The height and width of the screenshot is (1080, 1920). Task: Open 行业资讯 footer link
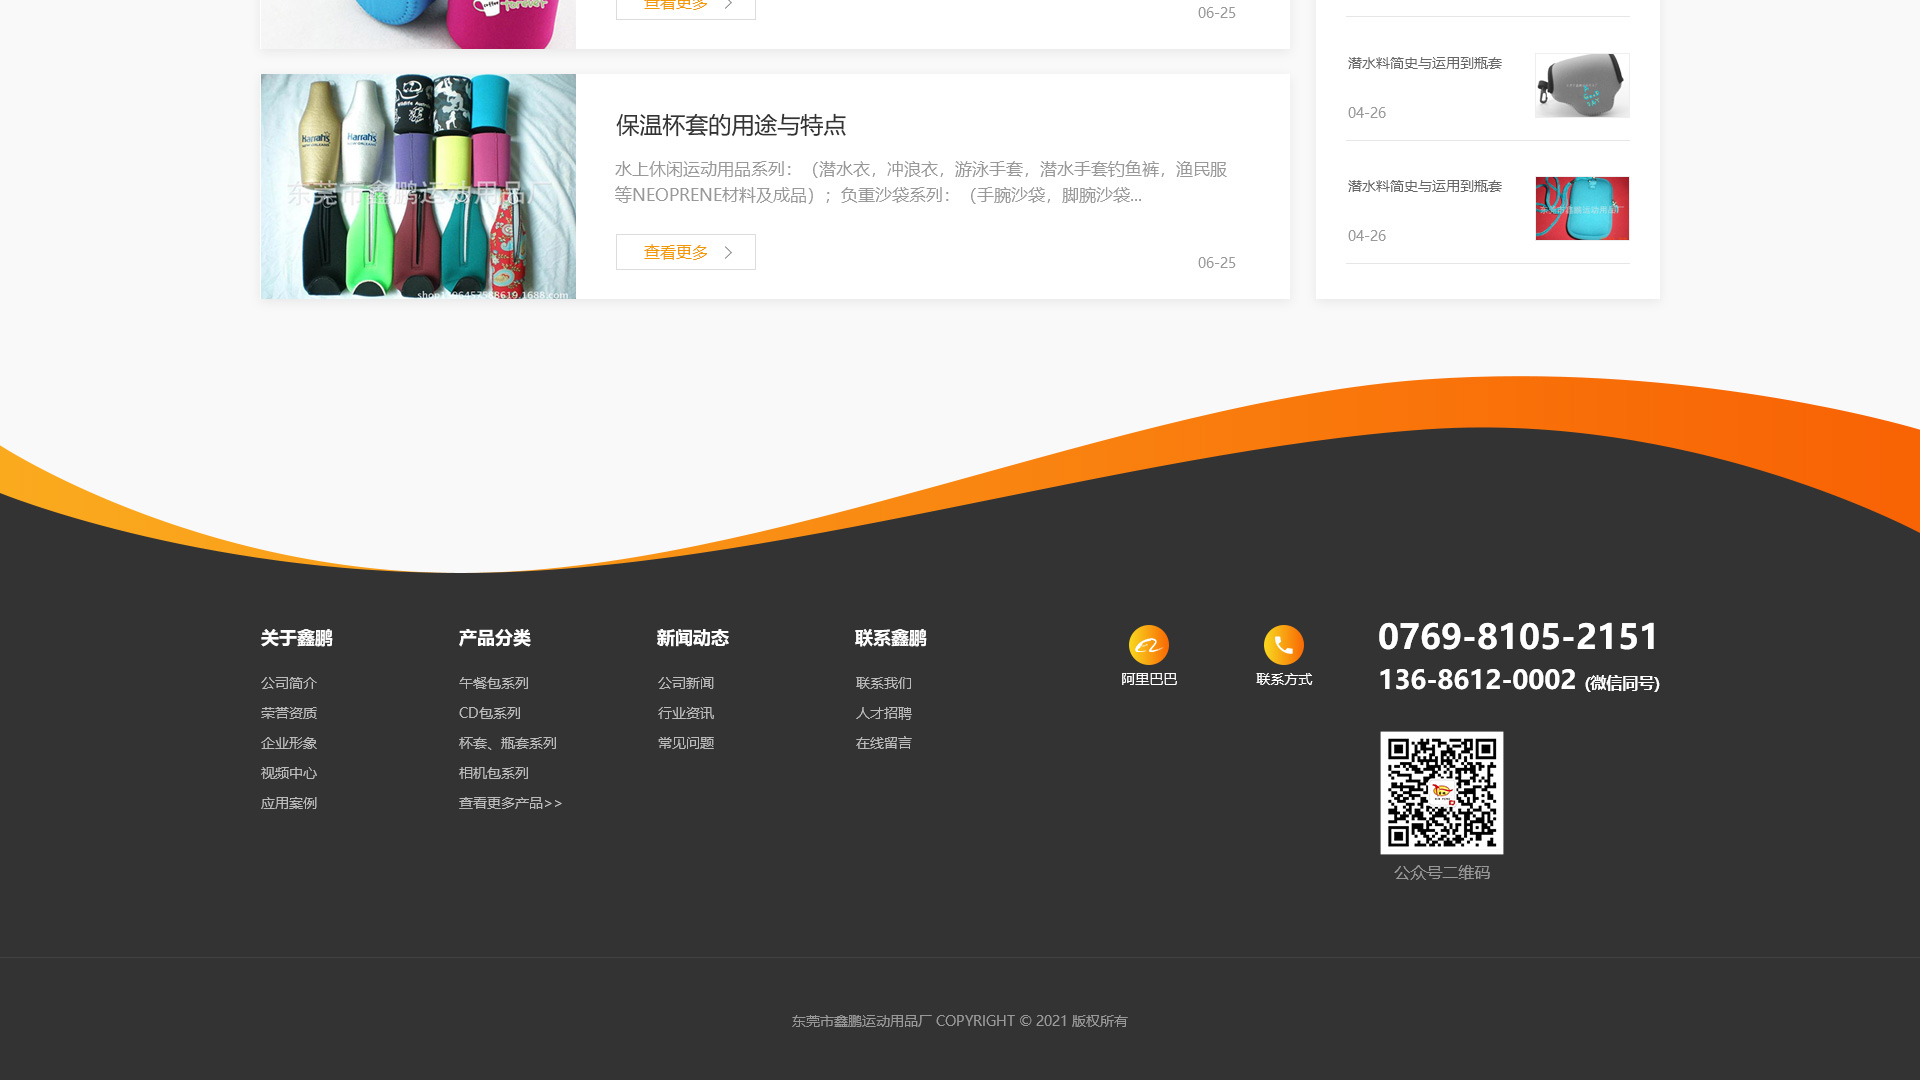pos(685,713)
